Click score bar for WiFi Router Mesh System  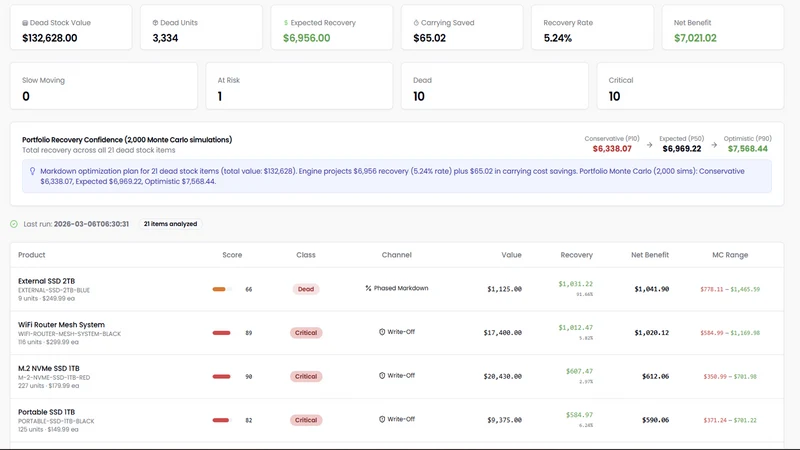point(222,333)
